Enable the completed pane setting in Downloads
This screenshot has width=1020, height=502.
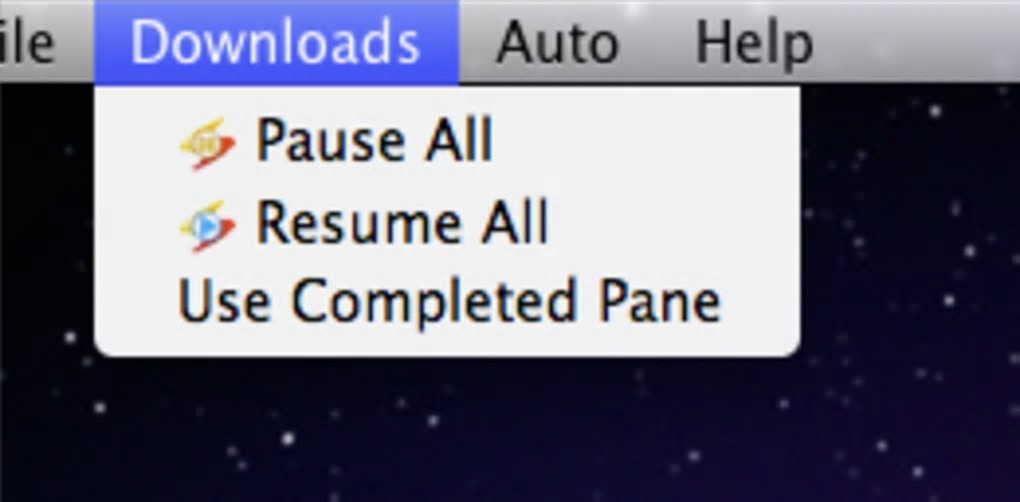(450, 300)
